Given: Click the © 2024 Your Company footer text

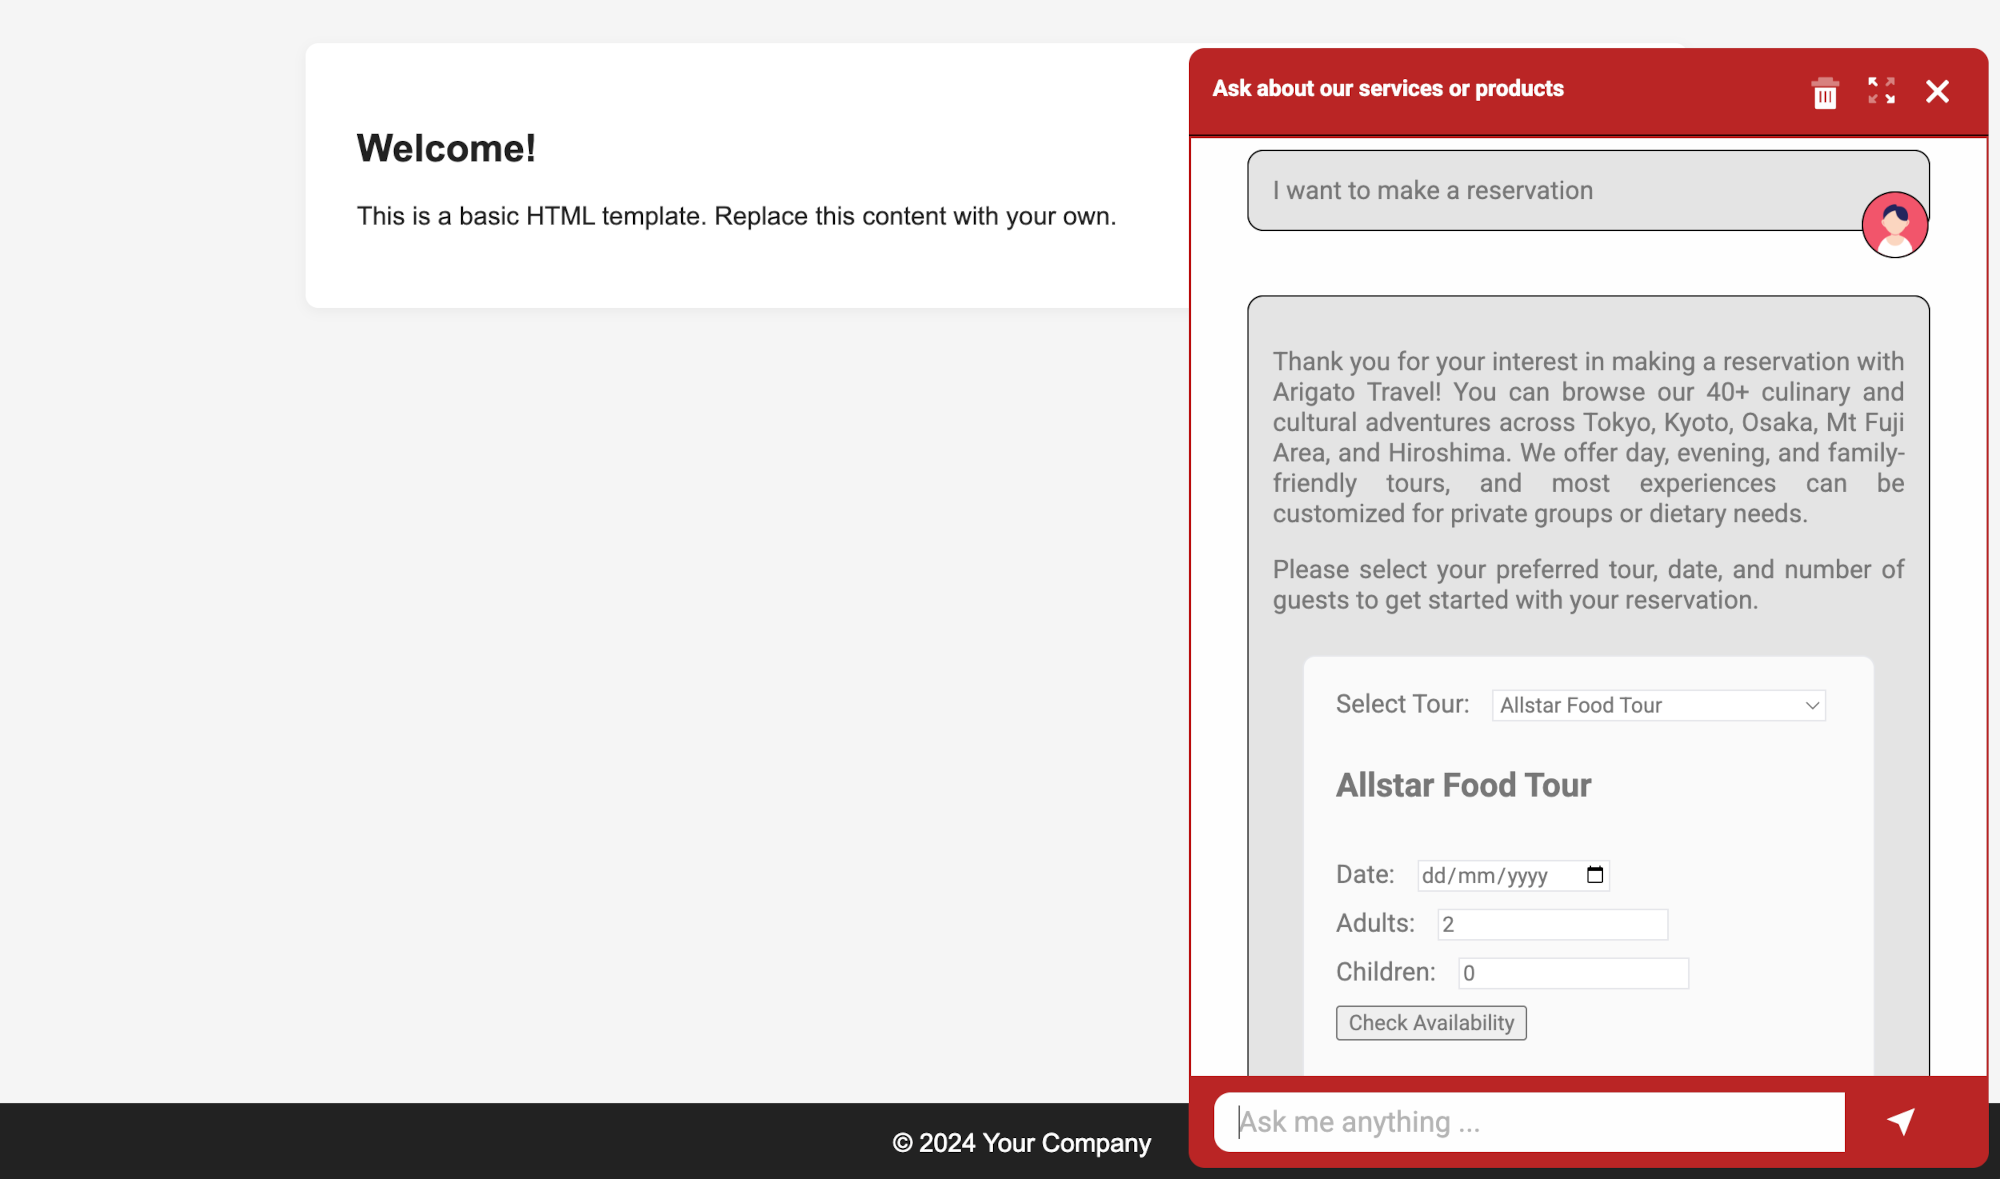Looking at the screenshot, I should coord(1021,1143).
